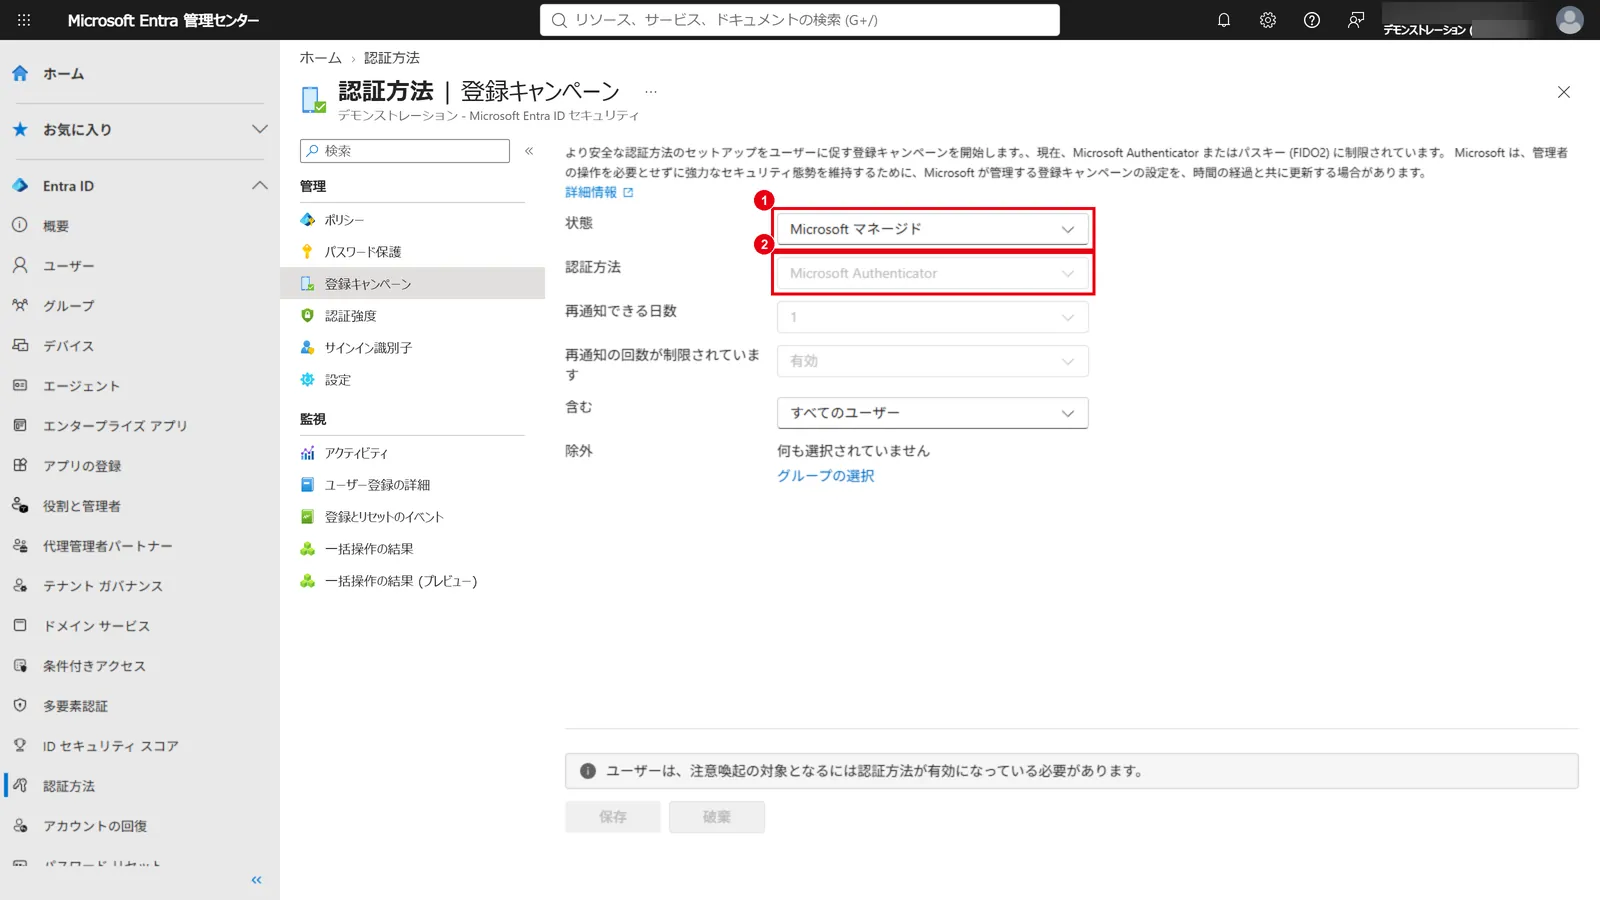Open the help question mark icon

(x=1312, y=20)
